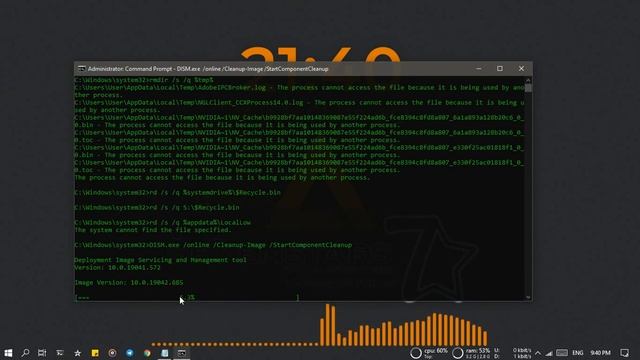Click Command Prompt scrollbar down arrow
The image size is (640, 360).
coord(528,298)
